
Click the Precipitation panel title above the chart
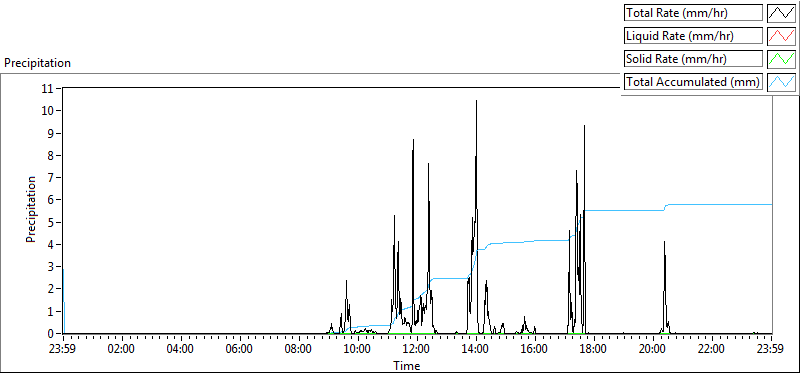pos(37,63)
